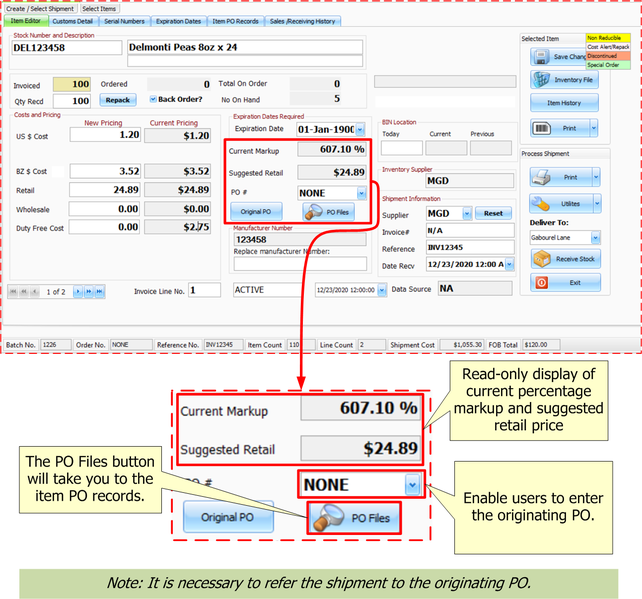Expand Process Shipment Print dropdown arrow
The width and height of the screenshot is (642, 599).
(596, 177)
